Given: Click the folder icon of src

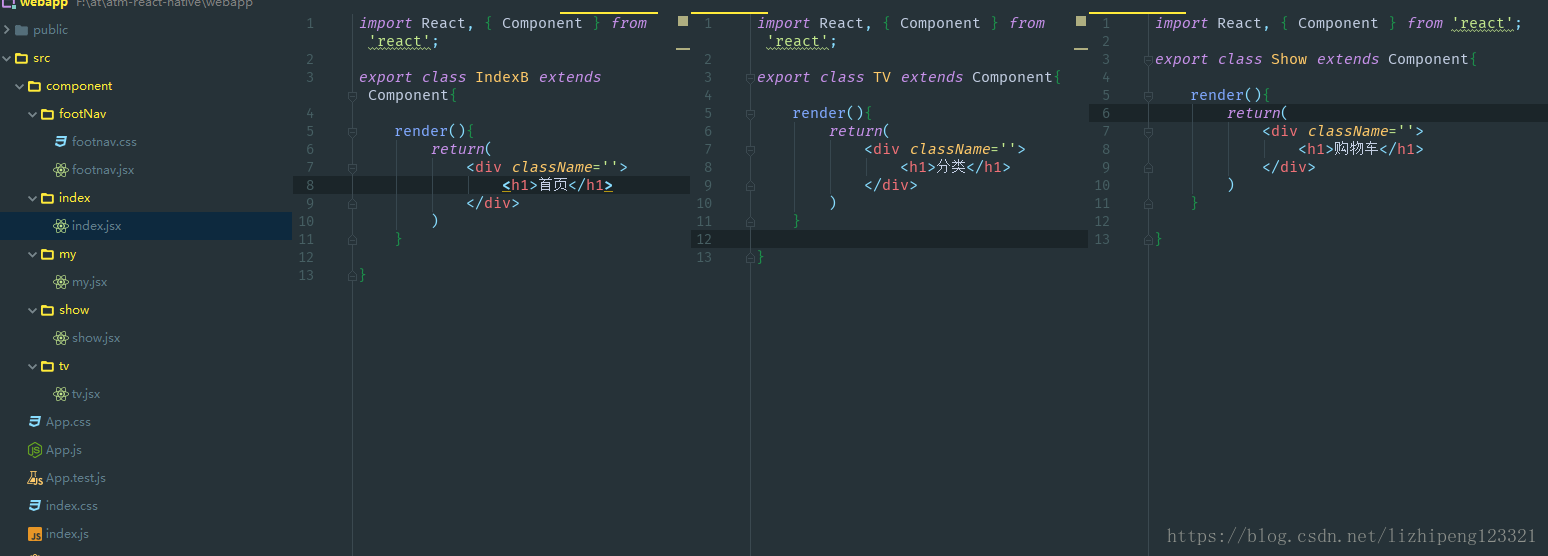Looking at the screenshot, I should click(22, 58).
